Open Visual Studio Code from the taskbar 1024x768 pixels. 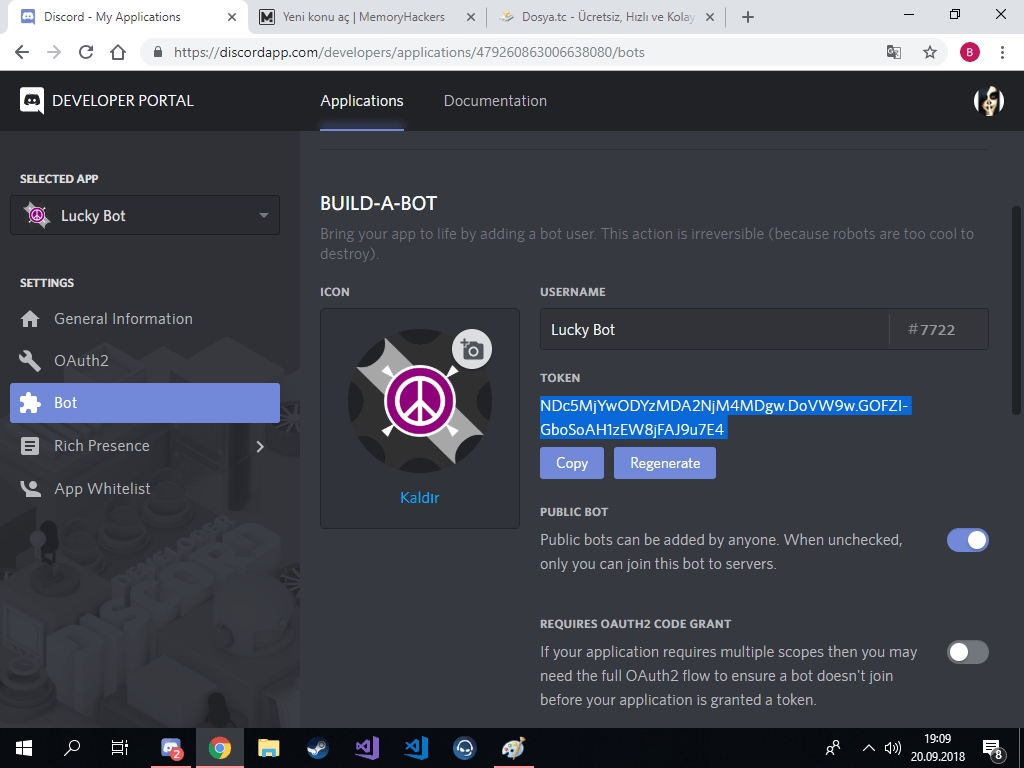416,748
